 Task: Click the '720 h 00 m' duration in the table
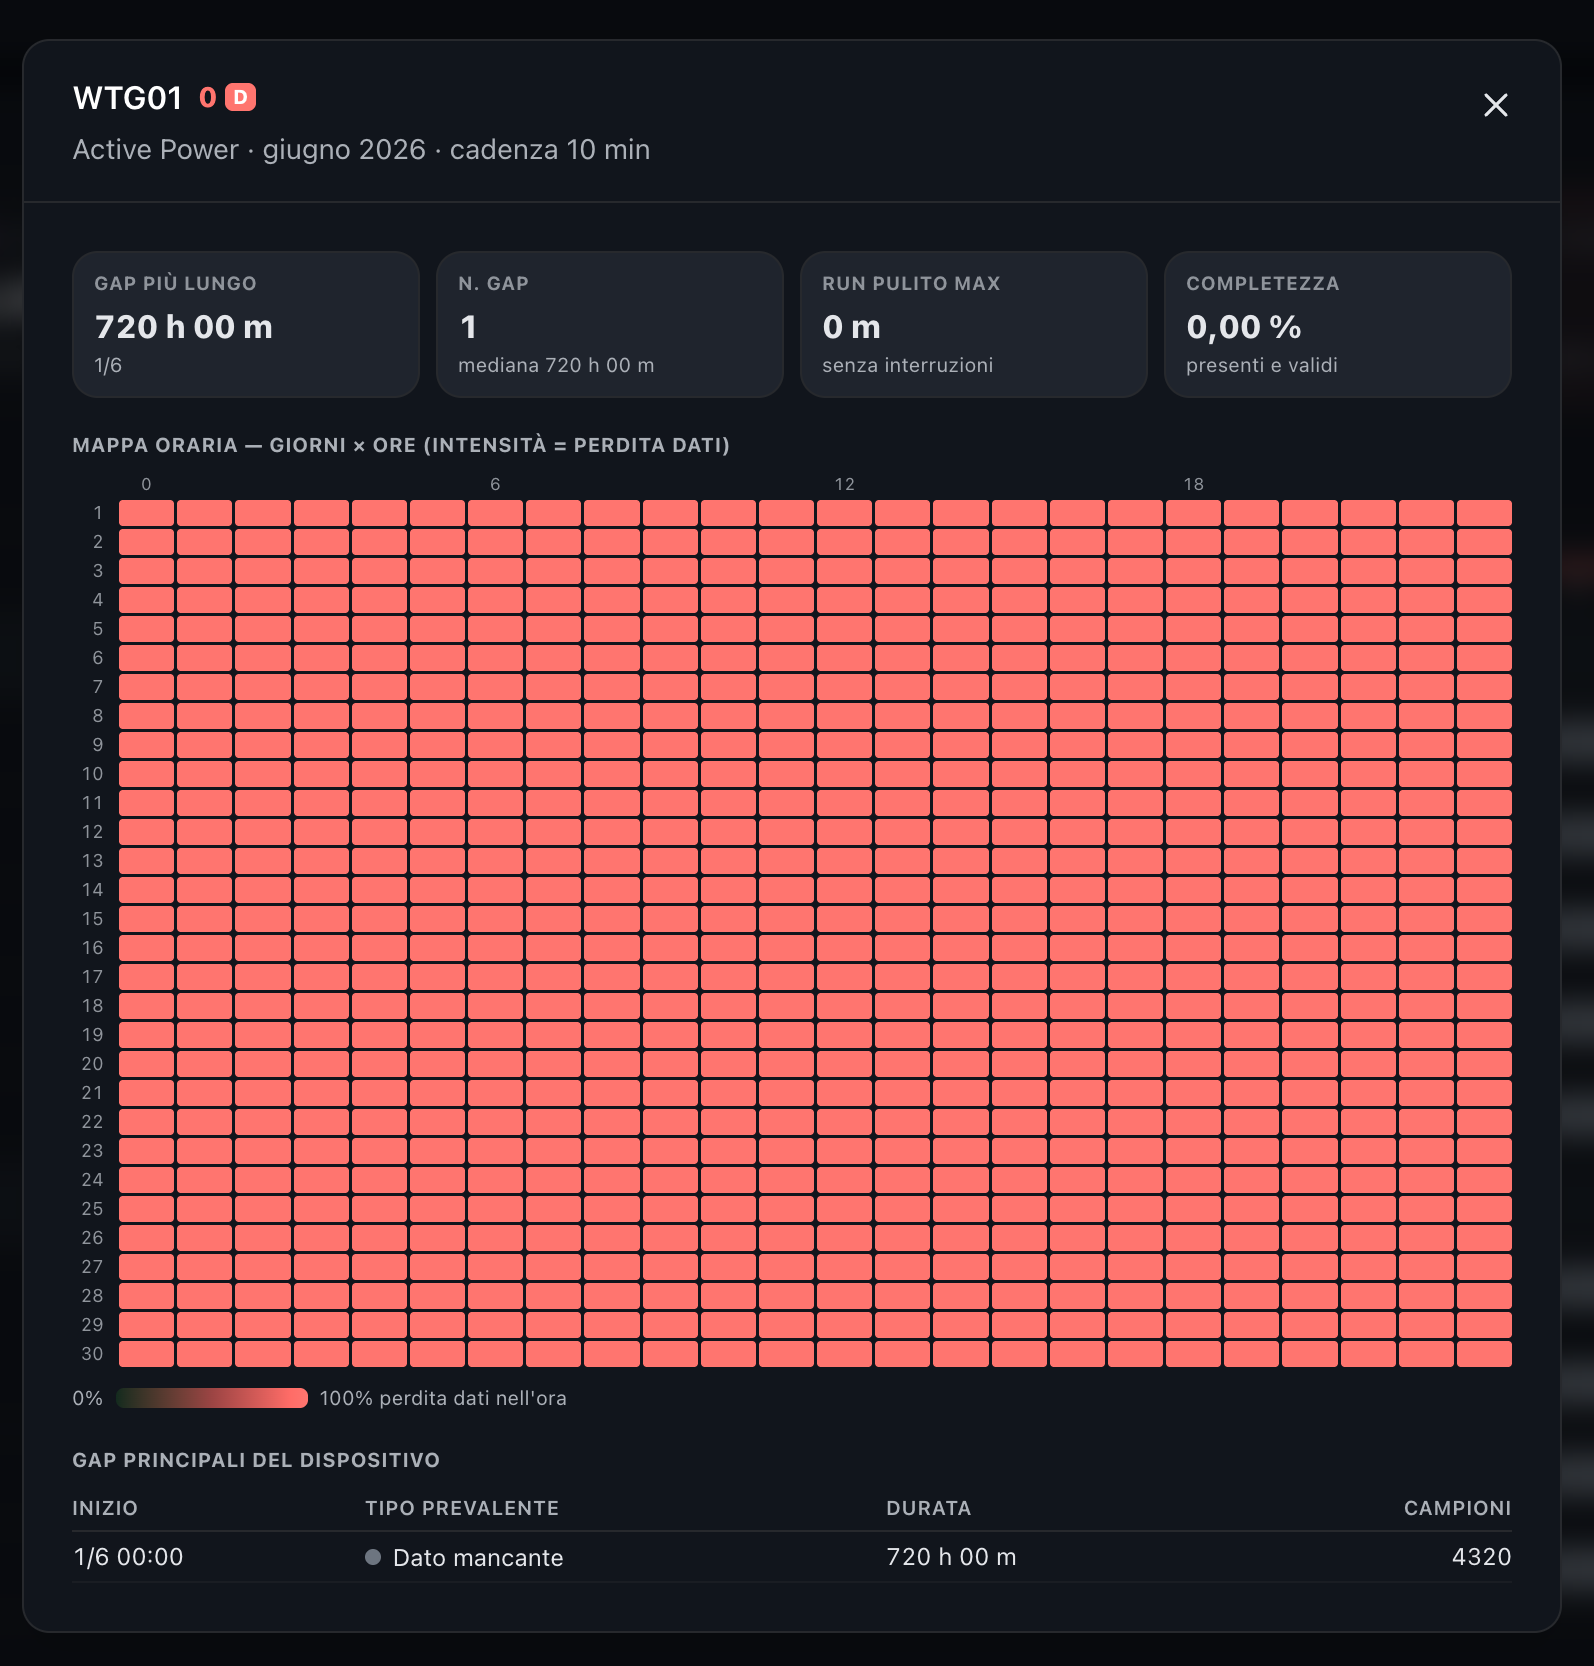tap(951, 1557)
